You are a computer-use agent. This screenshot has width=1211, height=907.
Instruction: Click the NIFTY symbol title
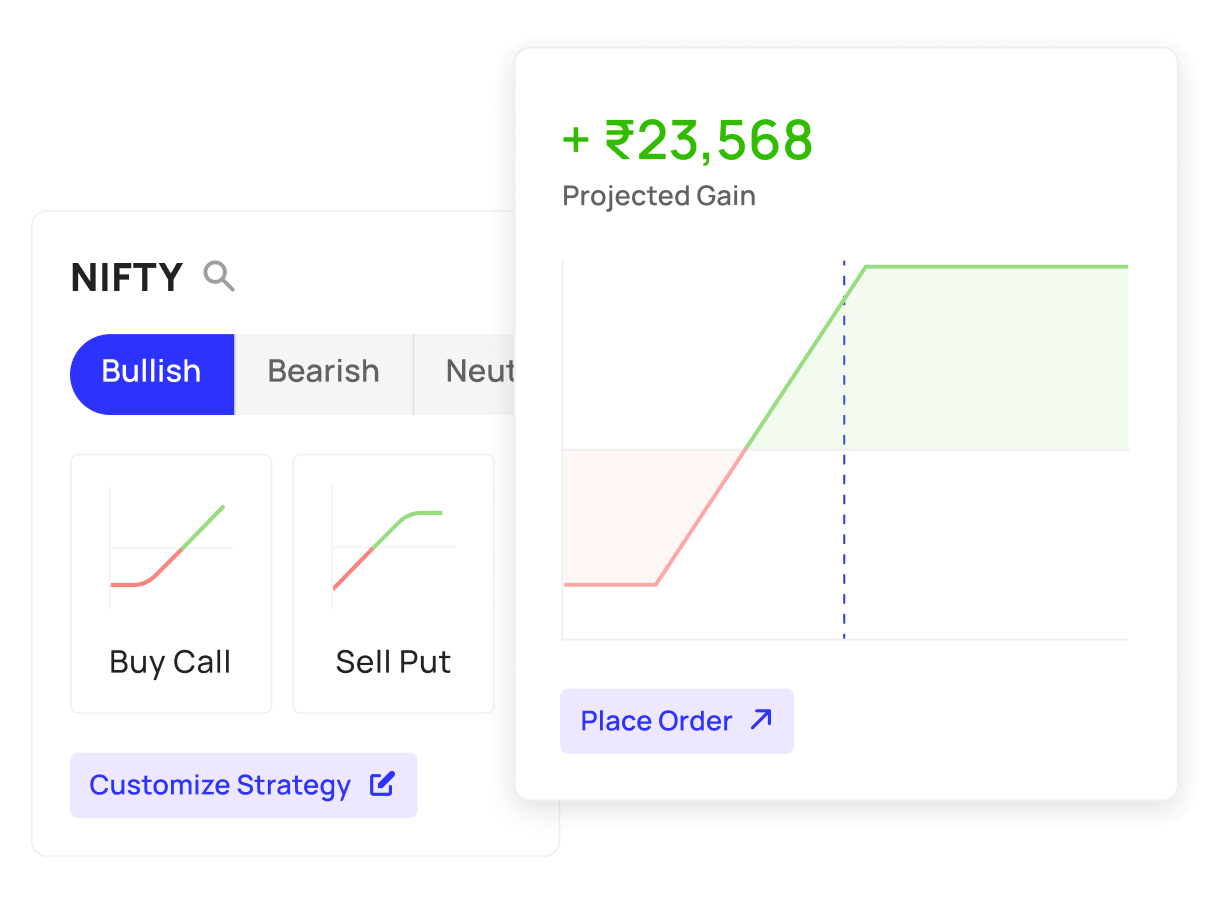127,278
